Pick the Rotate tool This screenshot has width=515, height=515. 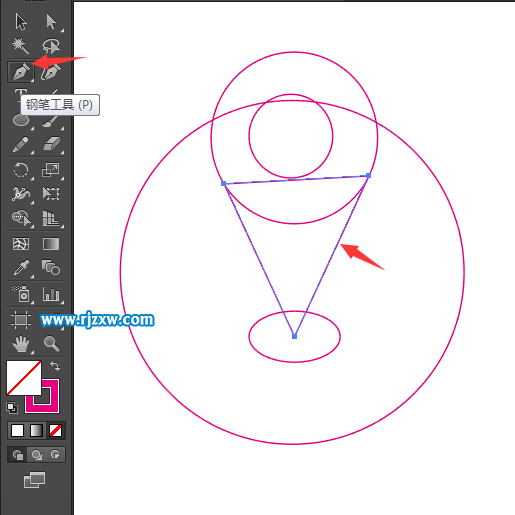coord(21,170)
